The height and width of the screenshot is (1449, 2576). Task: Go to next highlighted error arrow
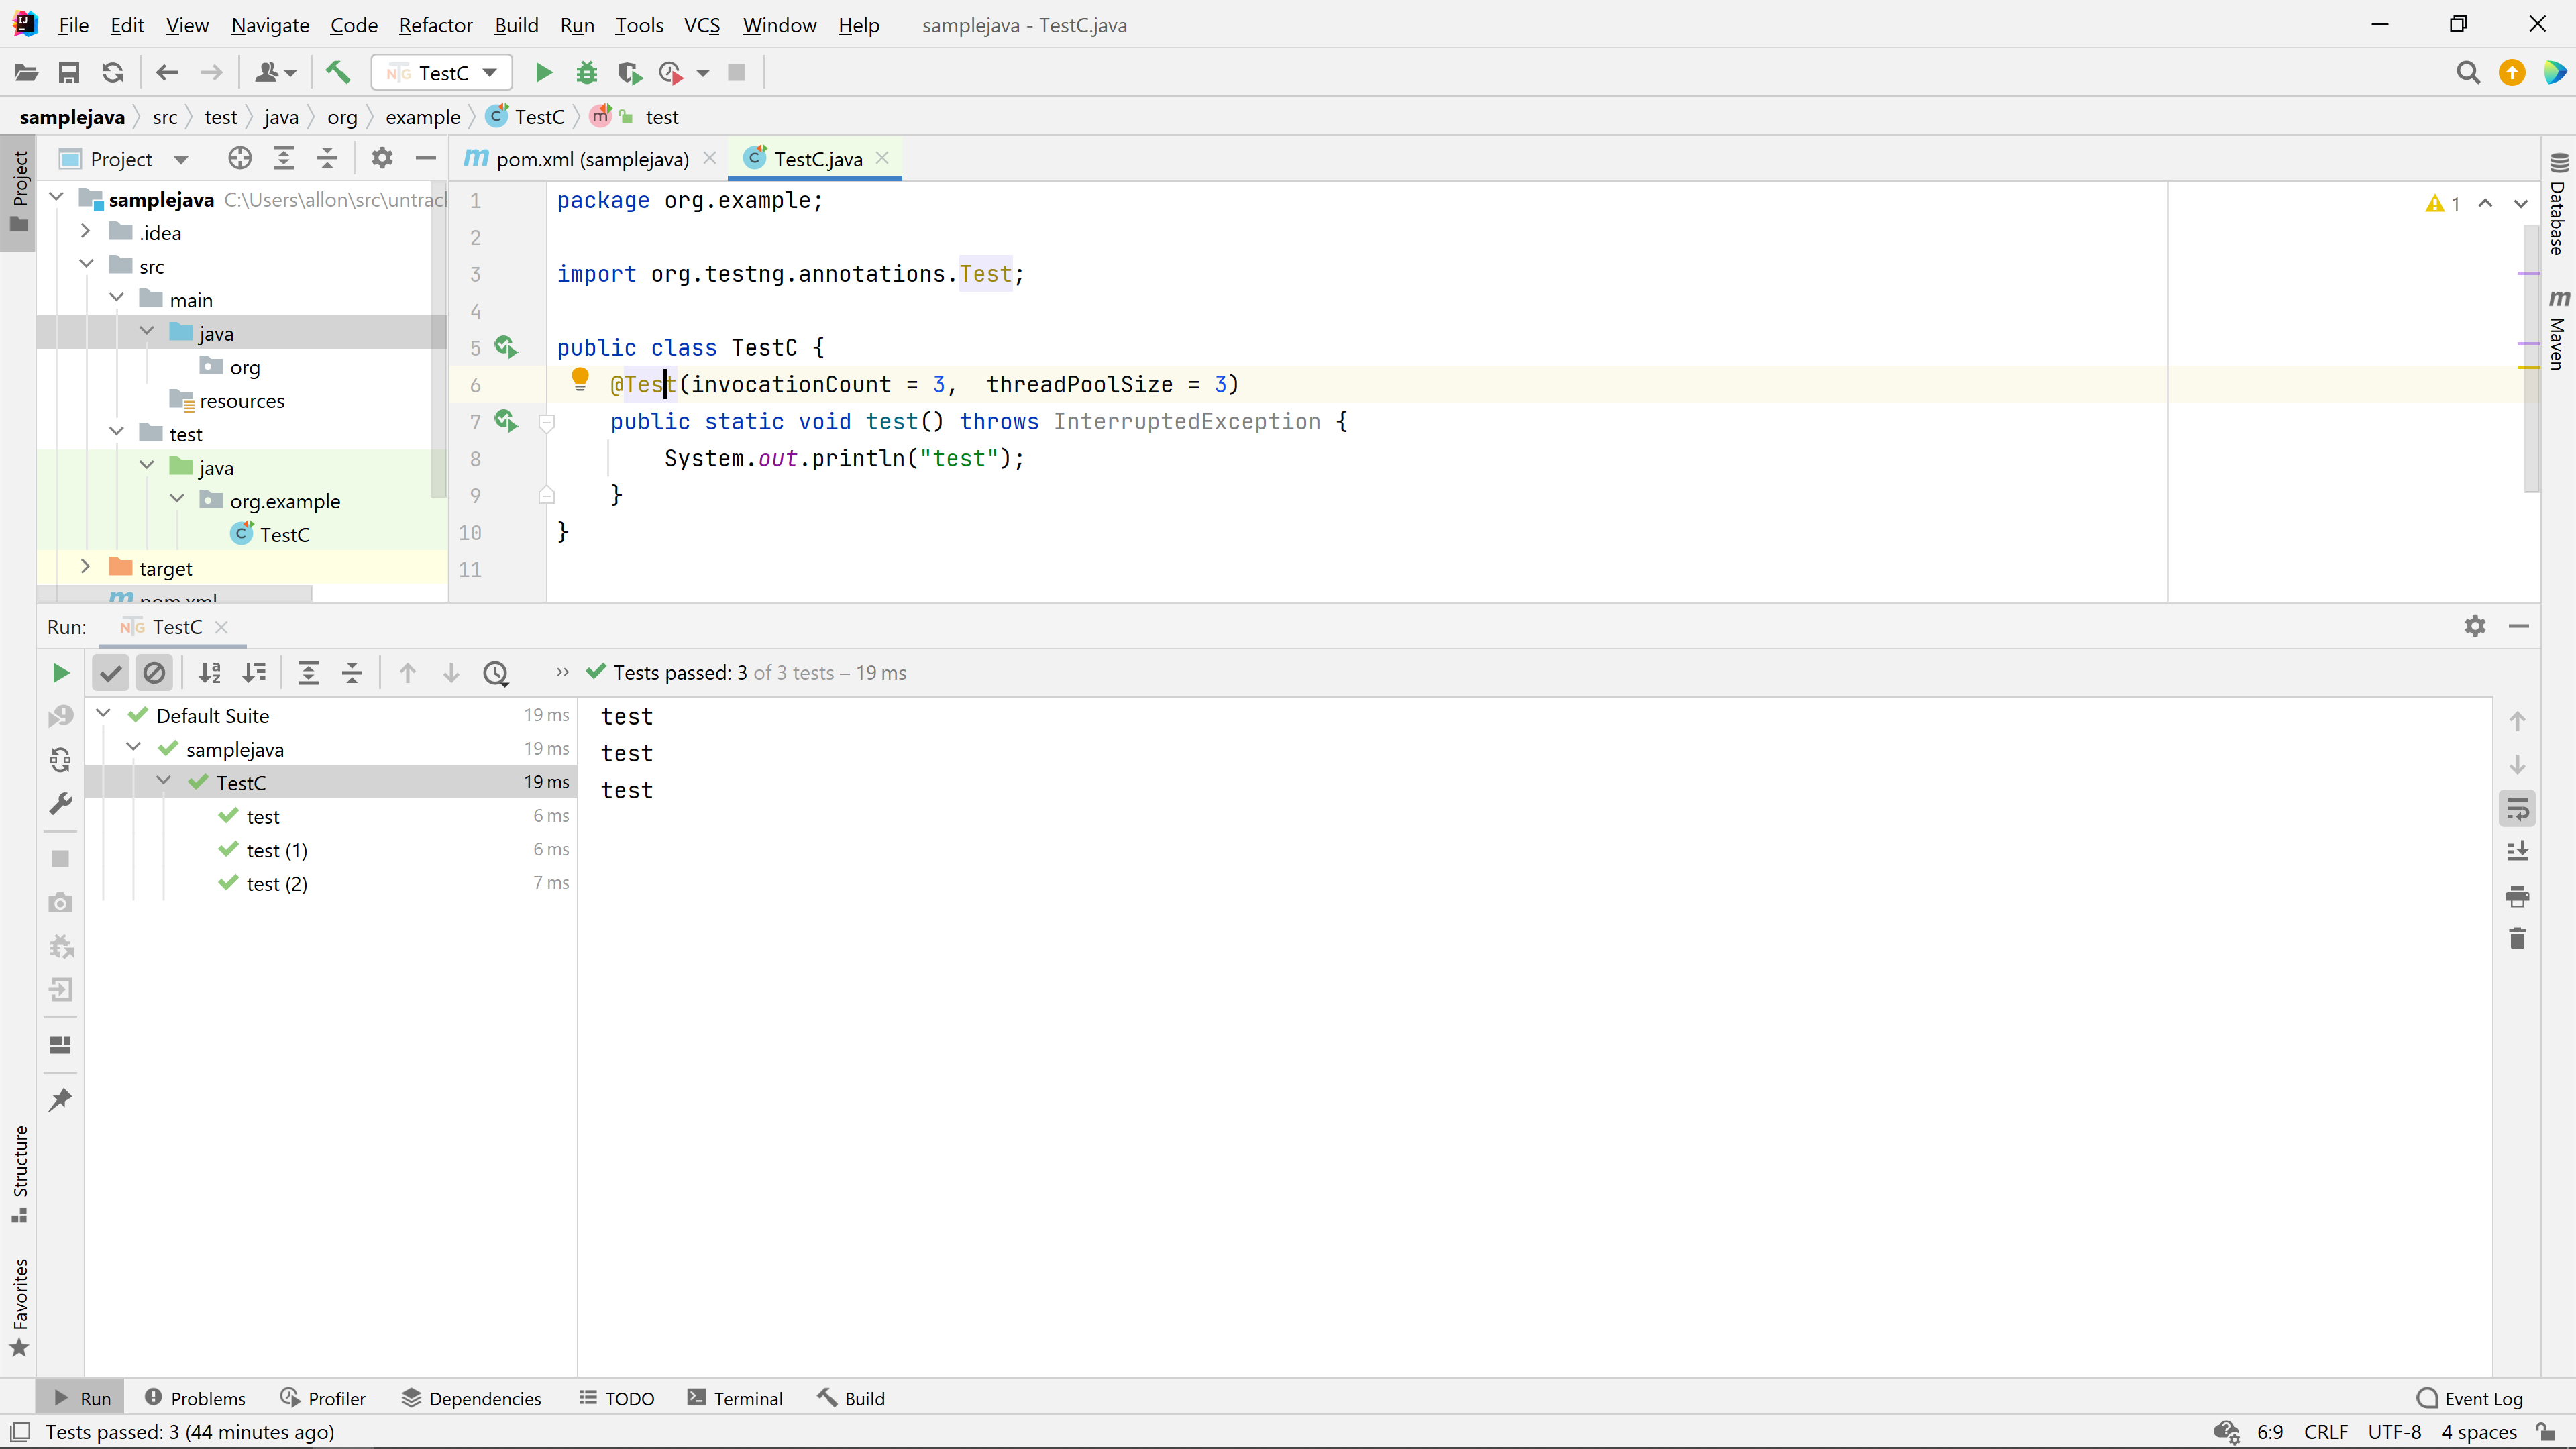pyautogui.click(x=2521, y=204)
